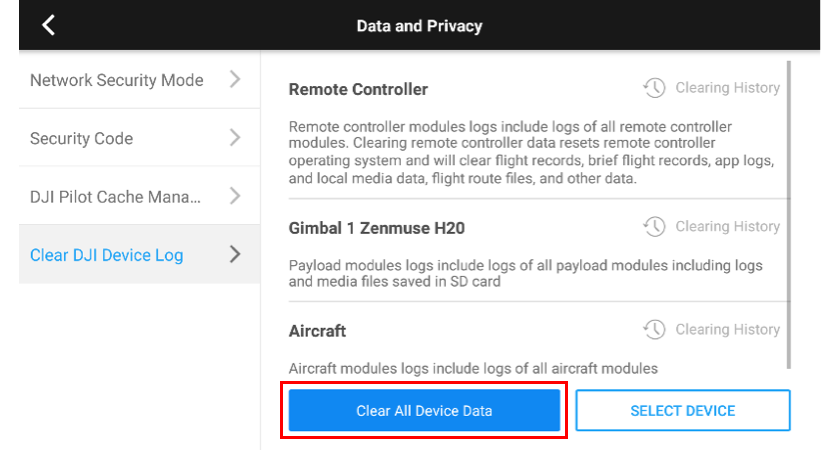
Task: Click the SELECT DEVICE button
Action: coord(683,410)
